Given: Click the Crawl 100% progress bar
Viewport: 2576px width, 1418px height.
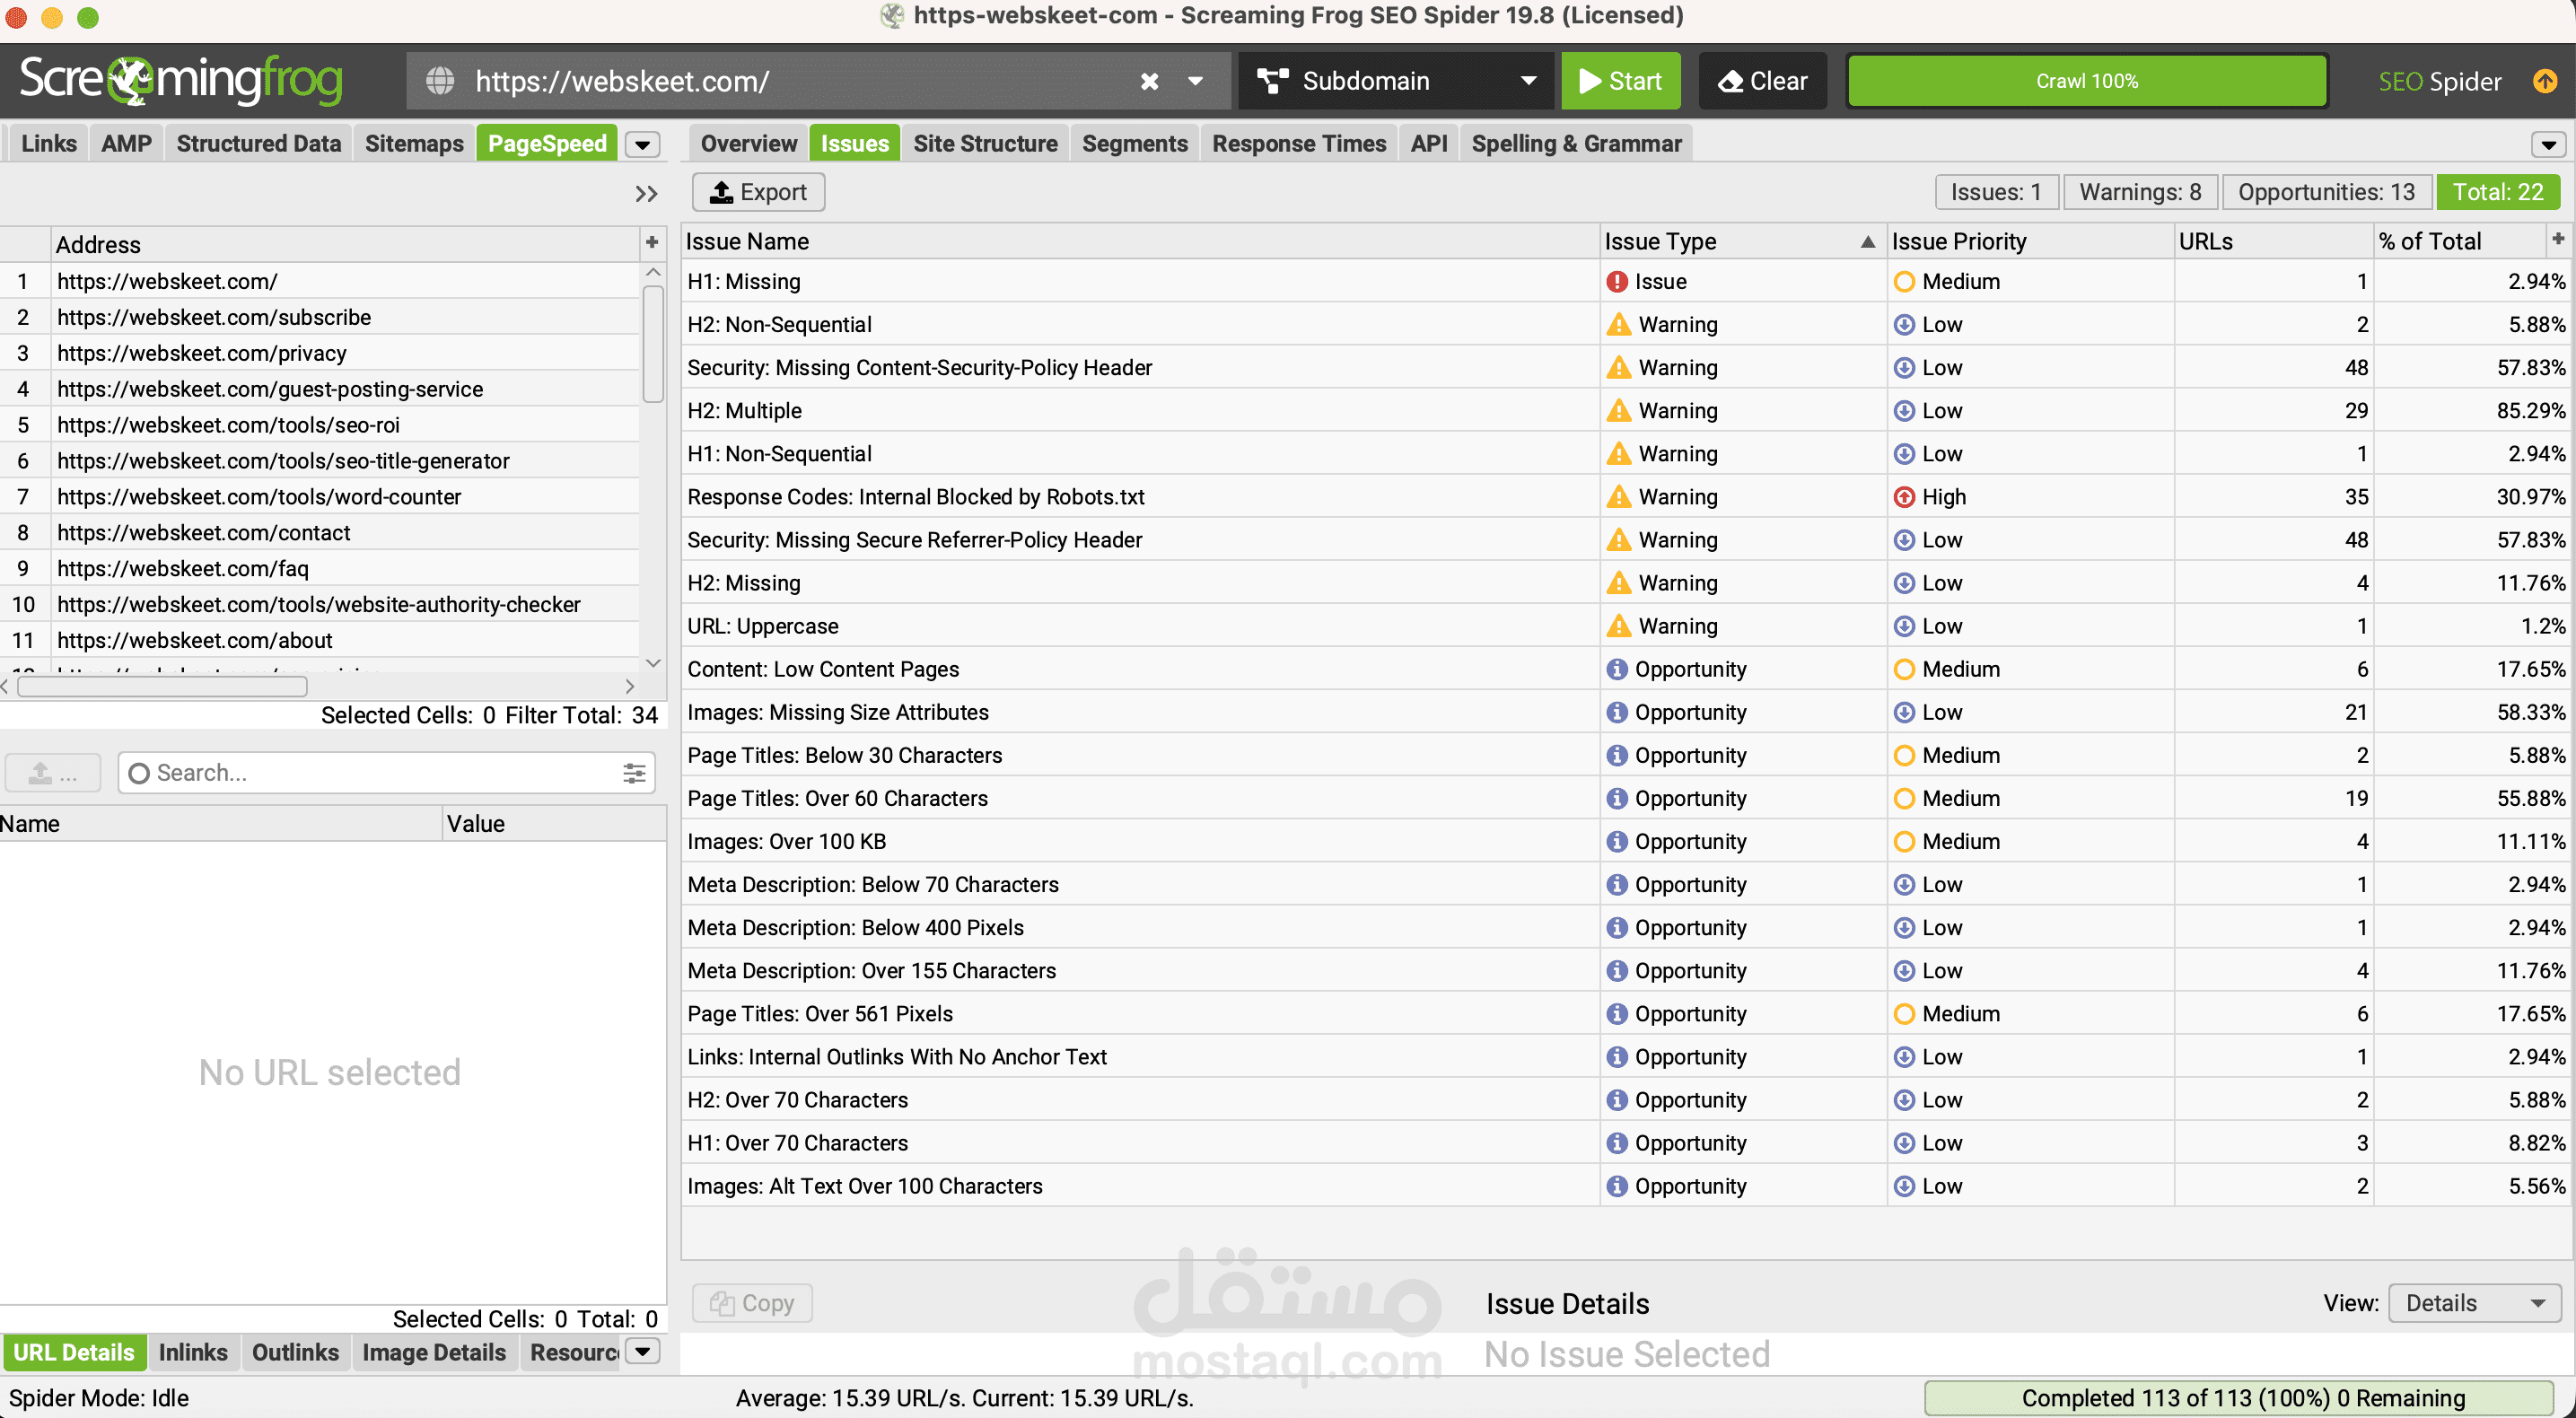Looking at the screenshot, I should tap(2086, 81).
